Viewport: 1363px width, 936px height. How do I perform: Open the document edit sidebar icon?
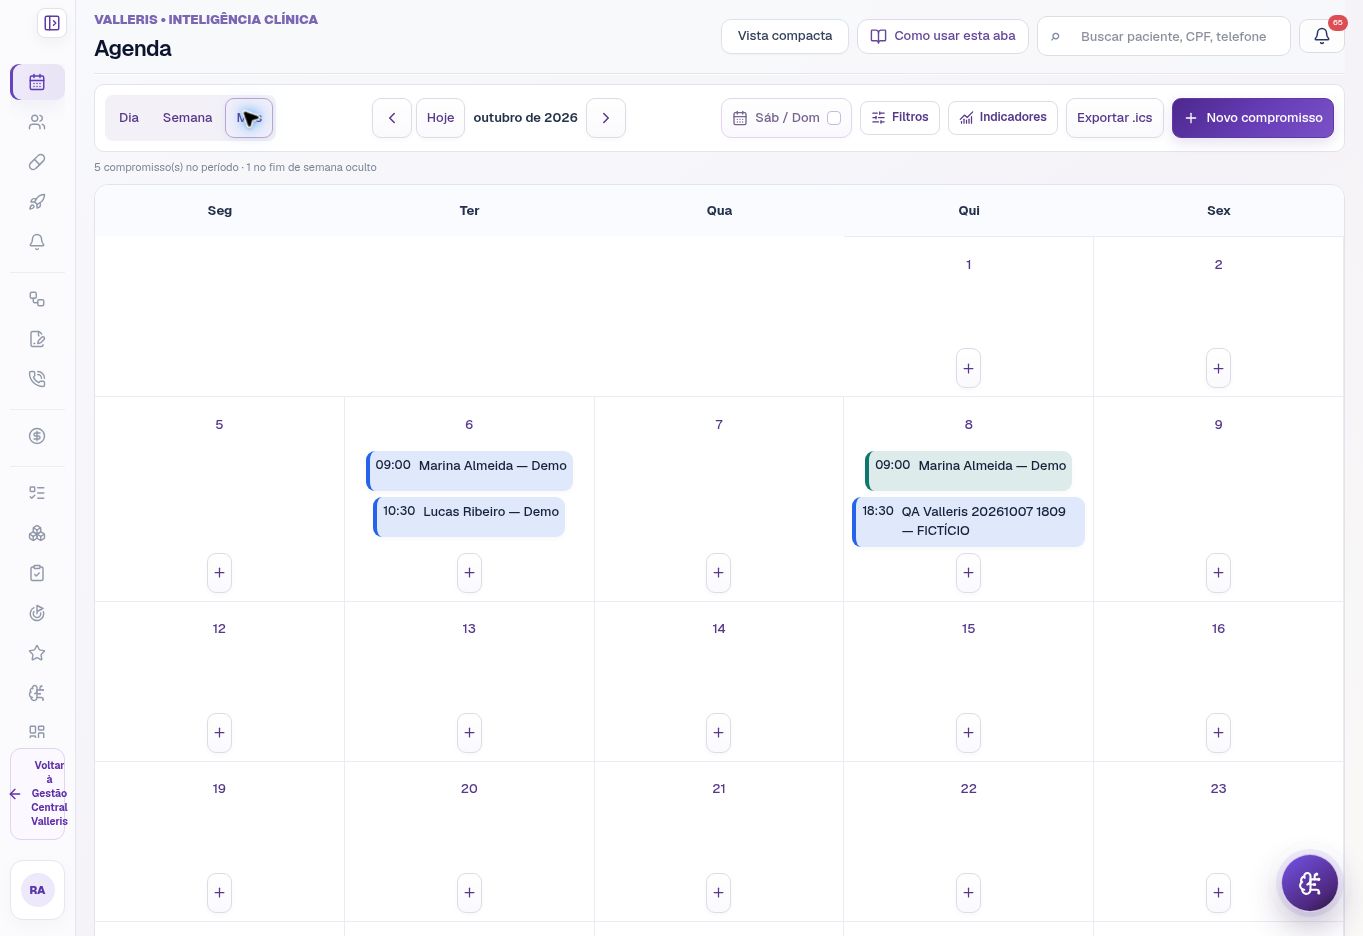37,339
